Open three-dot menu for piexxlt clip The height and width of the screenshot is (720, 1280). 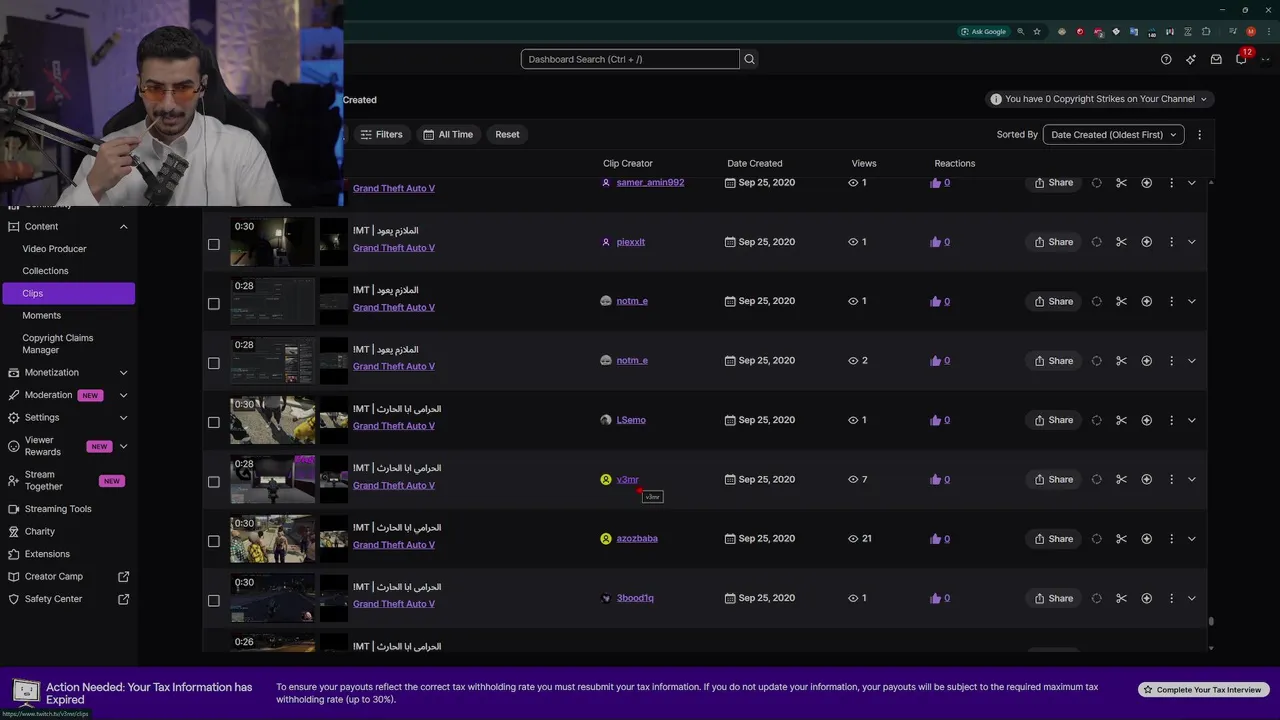(1171, 242)
